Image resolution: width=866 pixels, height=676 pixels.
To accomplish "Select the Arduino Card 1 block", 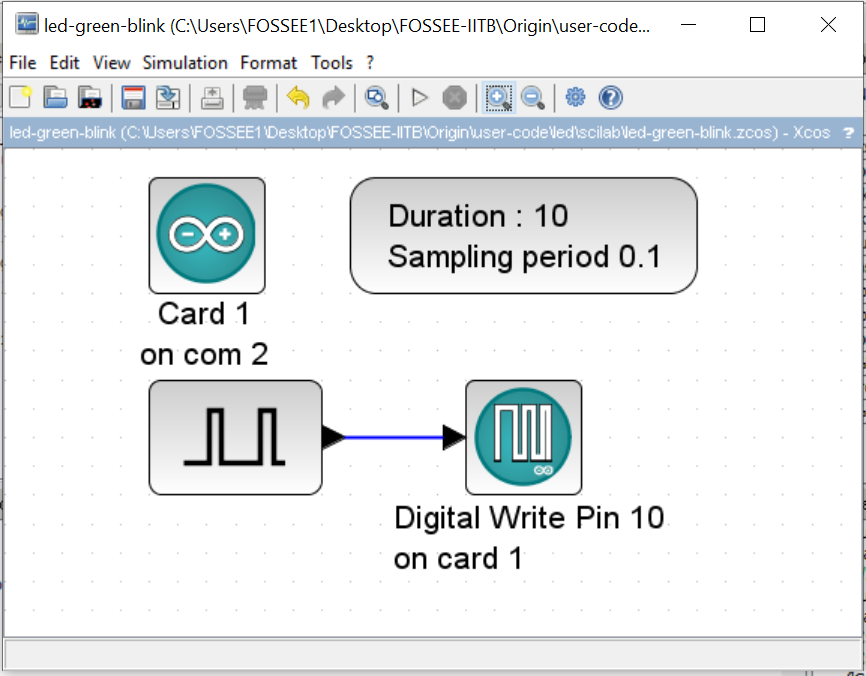I will [x=207, y=235].
